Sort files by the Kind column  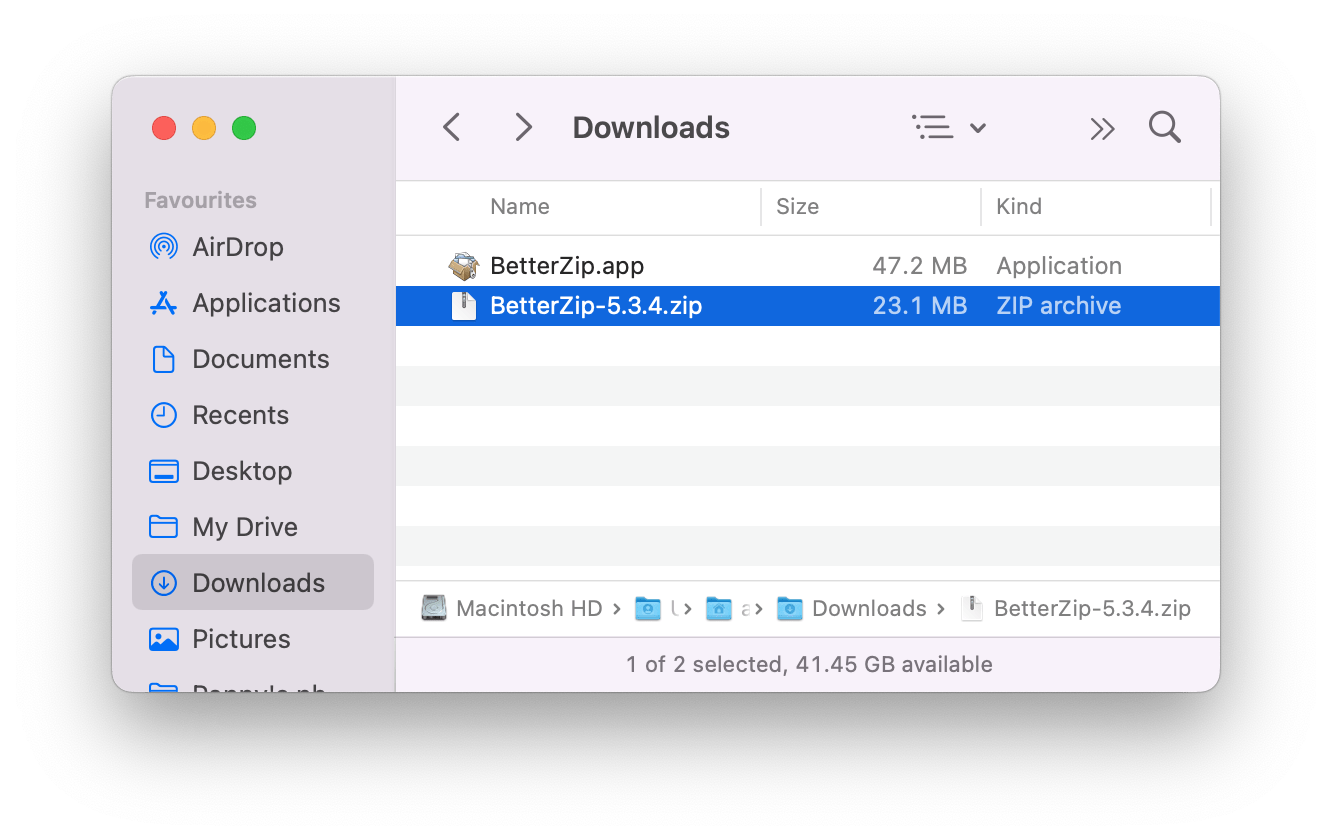[x=1019, y=206]
